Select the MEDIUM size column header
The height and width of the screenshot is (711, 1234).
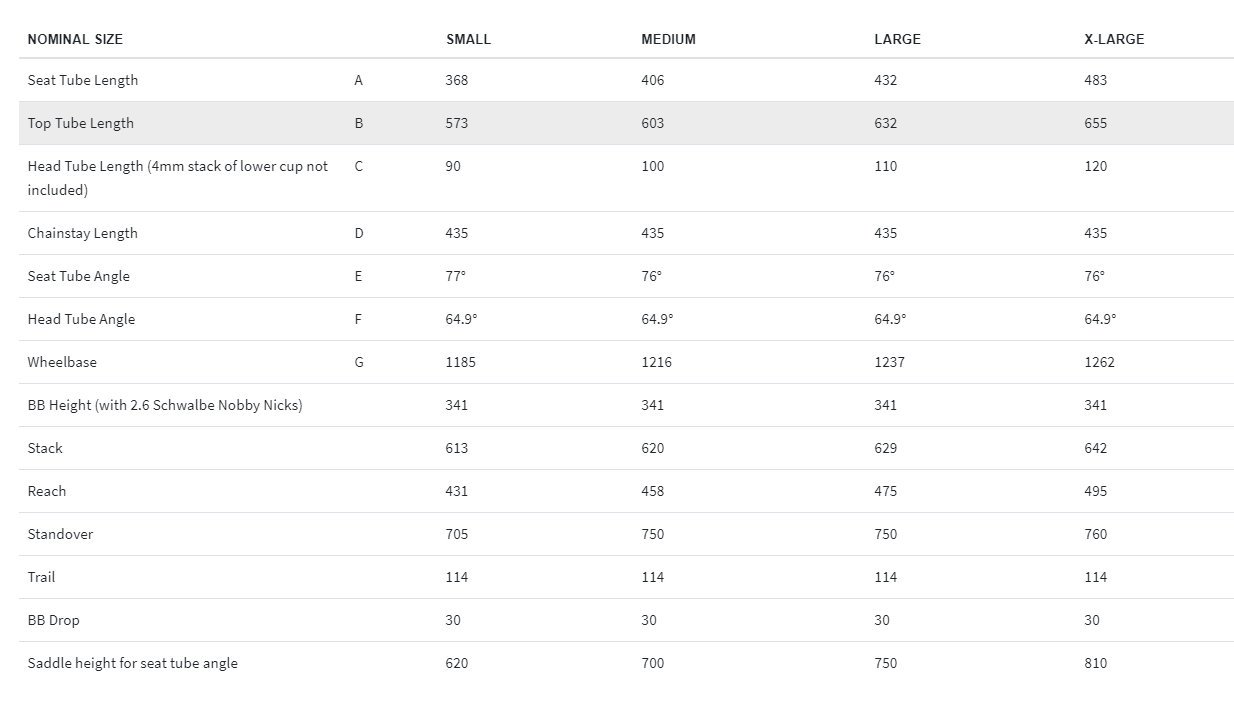668,39
